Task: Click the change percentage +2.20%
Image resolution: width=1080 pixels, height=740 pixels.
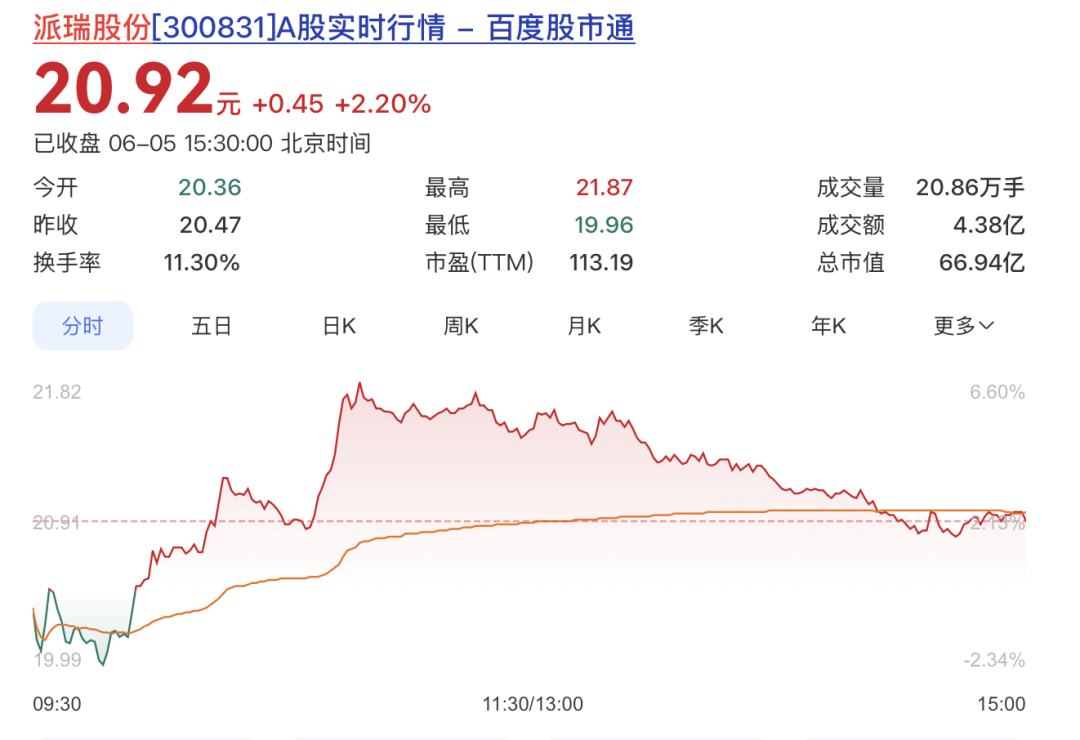Action: 383,104
